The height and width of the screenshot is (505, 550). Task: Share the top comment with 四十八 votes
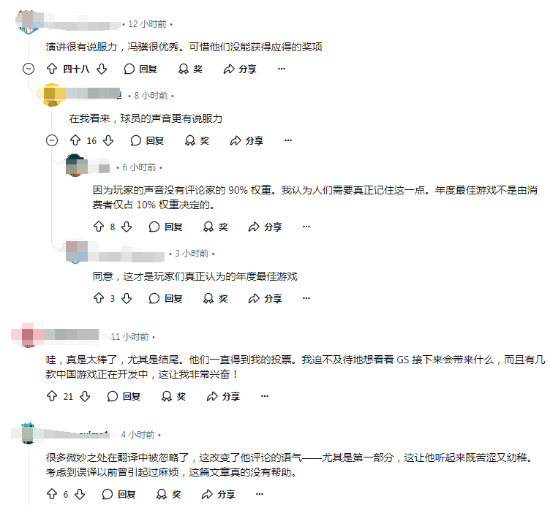240,69
